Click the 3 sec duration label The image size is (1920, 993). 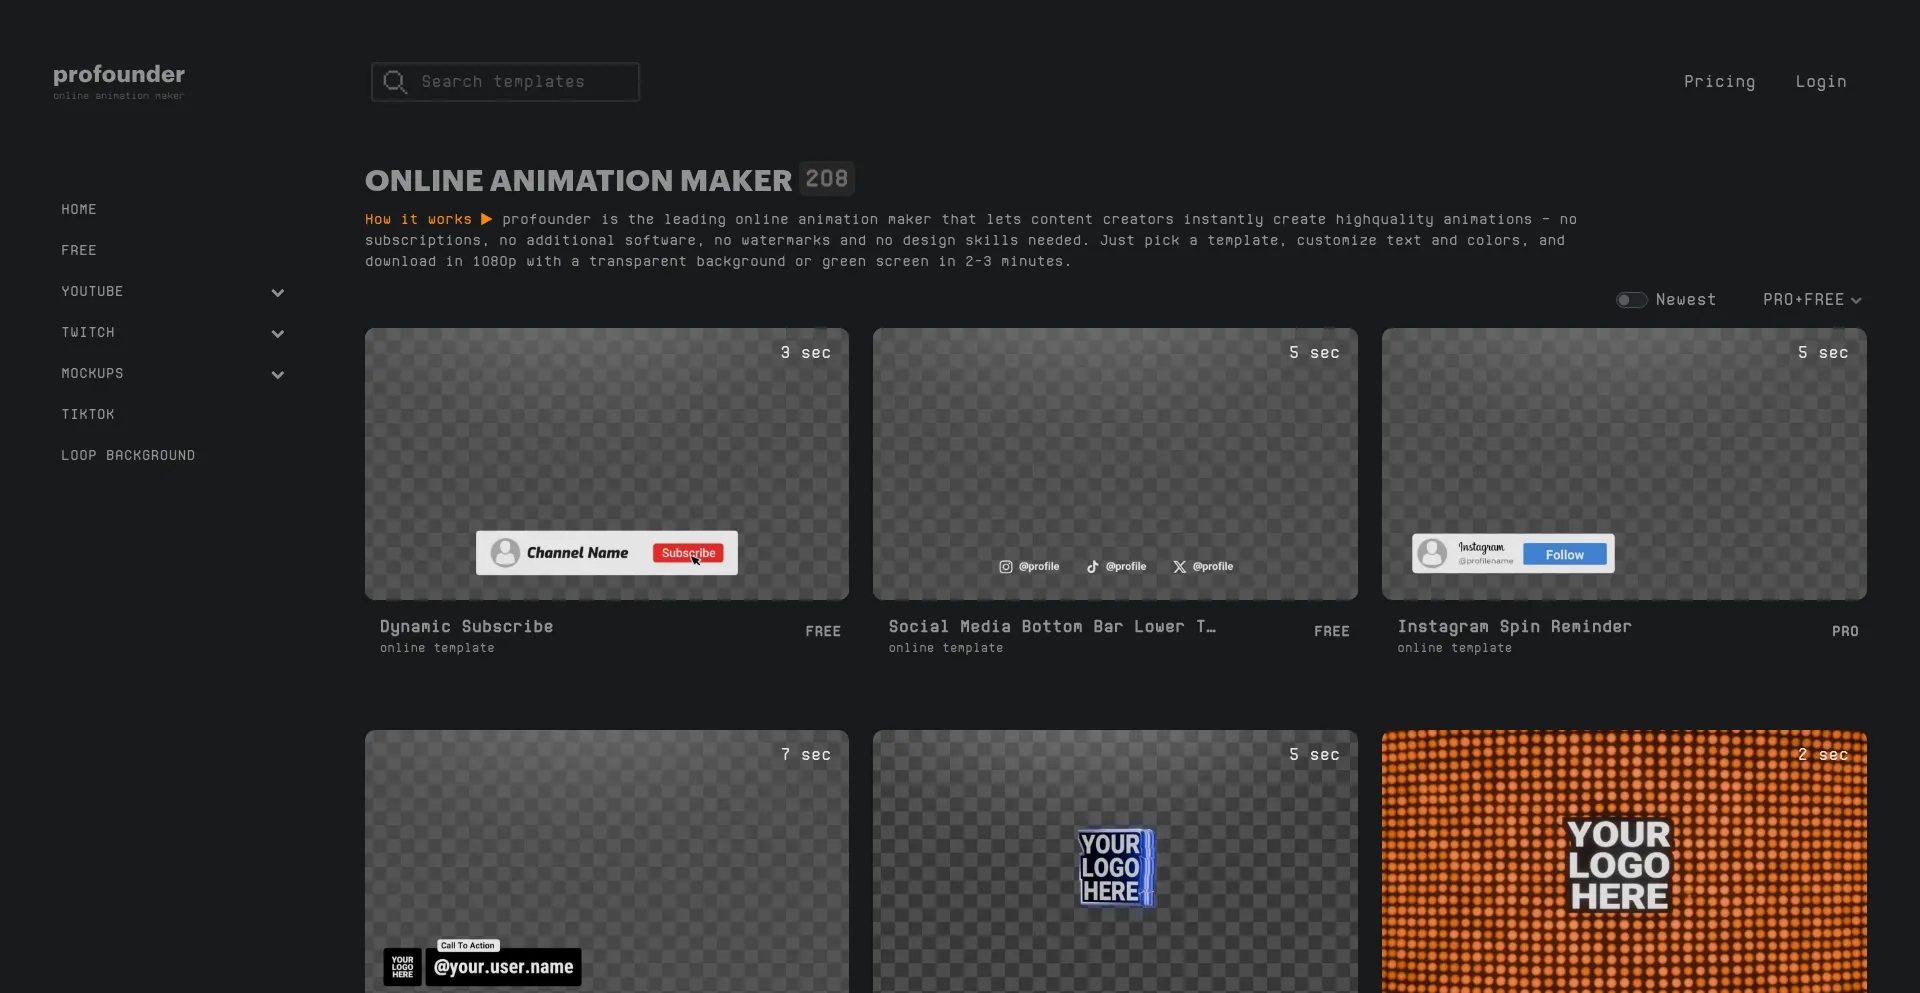806,353
